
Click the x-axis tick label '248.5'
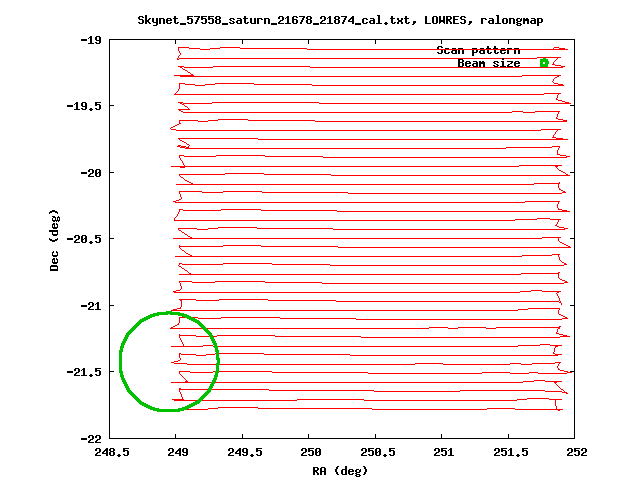click(x=112, y=452)
